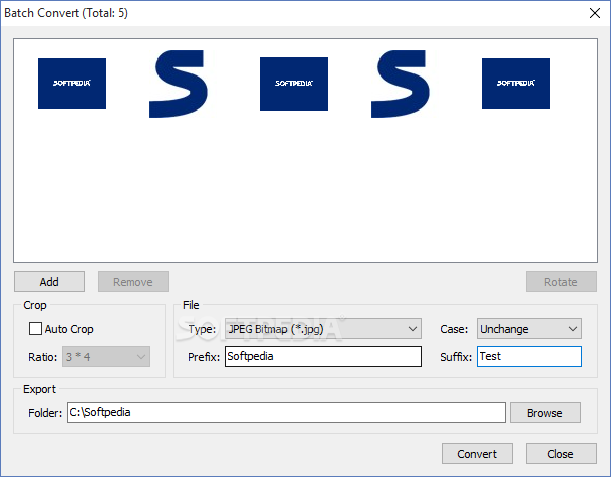Click into the Suffix input field
The image size is (611, 477).
529,357
